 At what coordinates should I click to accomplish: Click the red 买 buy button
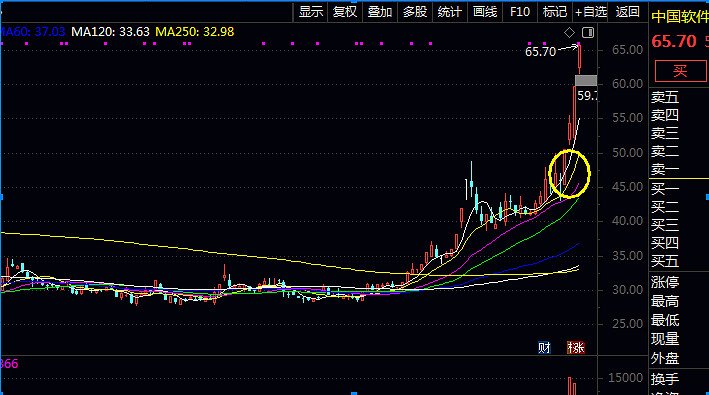tap(680, 71)
